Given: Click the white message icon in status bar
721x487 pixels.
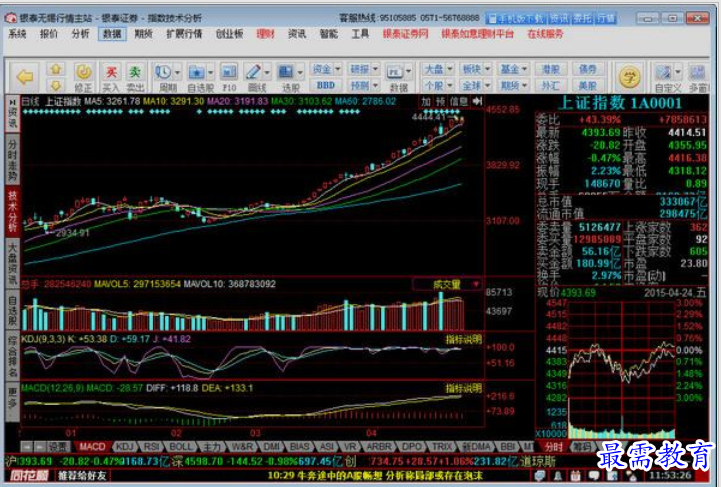Looking at the screenshot, I should pos(594,476).
